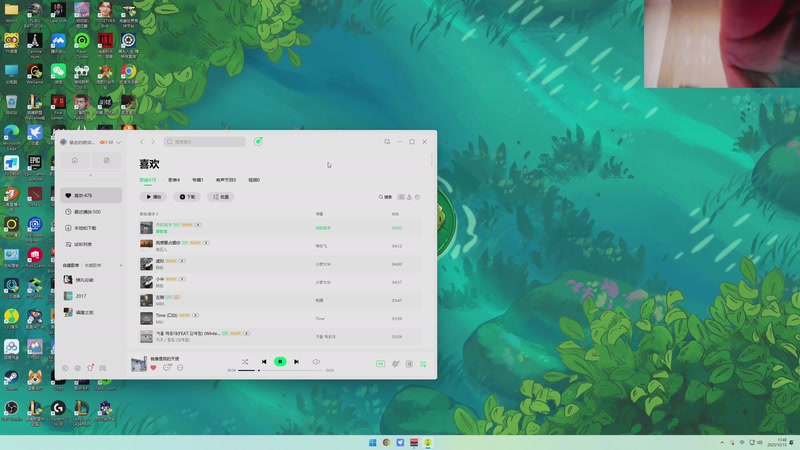Open the play queue list icon
The height and width of the screenshot is (450, 800).
tap(423, 364)
